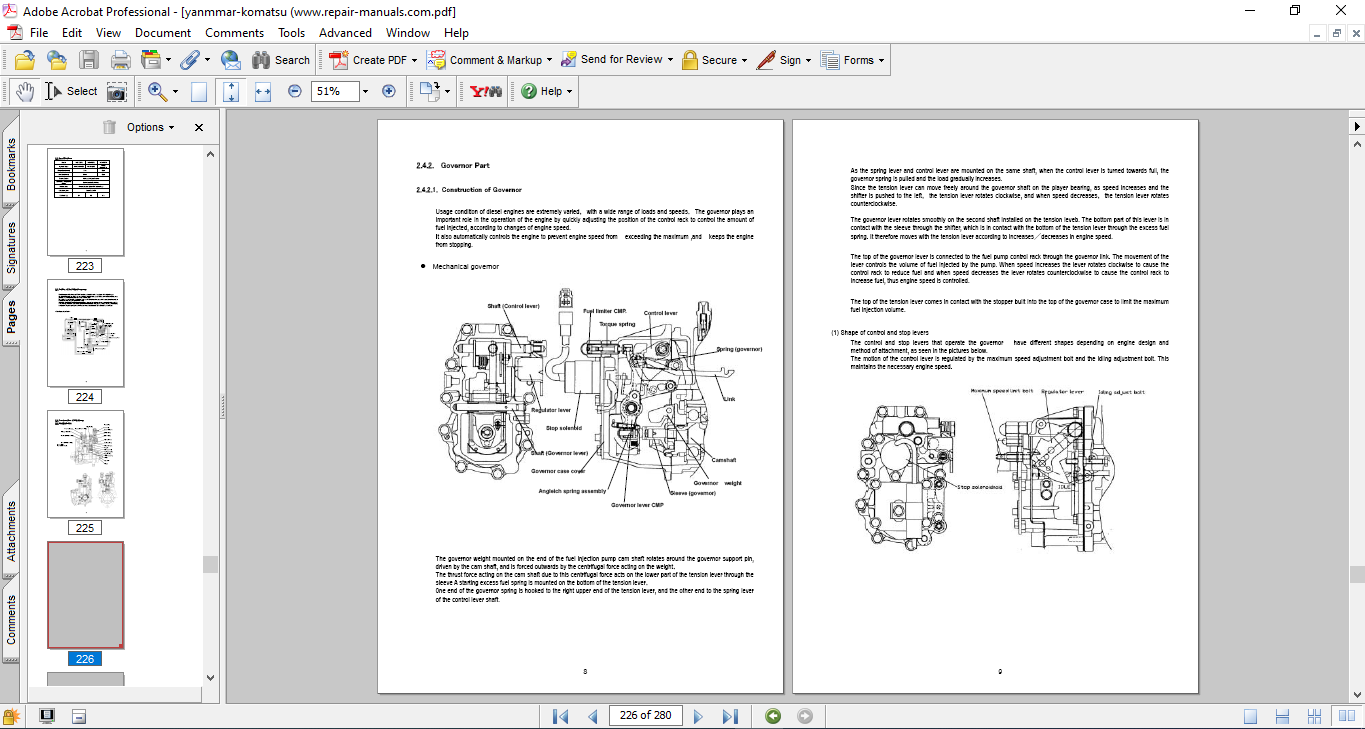Click the Print icon
Image resolution: width=1365 pixels, height=729 pixels.
point(120,60)
